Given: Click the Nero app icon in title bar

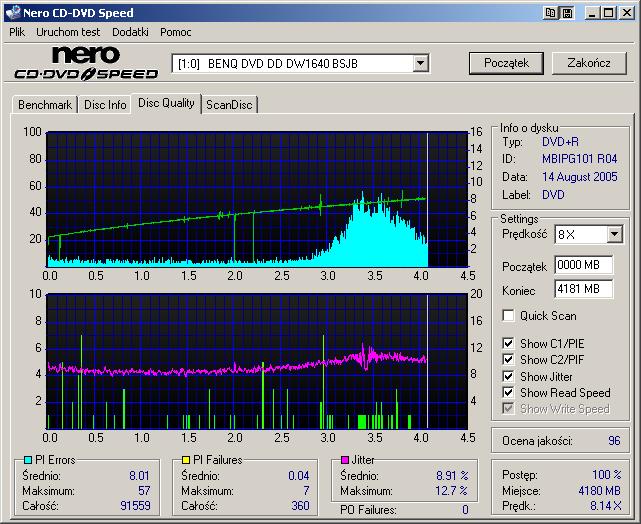Looking at the screenshot, I should [12, 12].
